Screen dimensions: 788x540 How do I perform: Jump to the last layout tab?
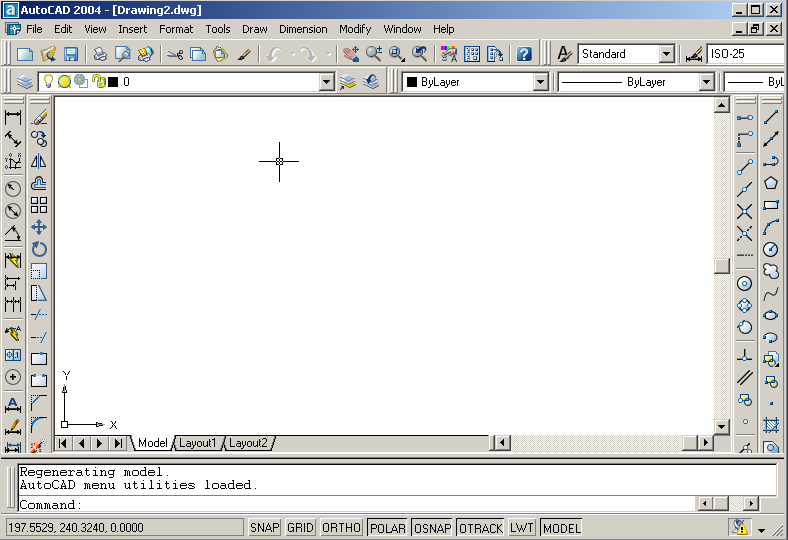118,443
